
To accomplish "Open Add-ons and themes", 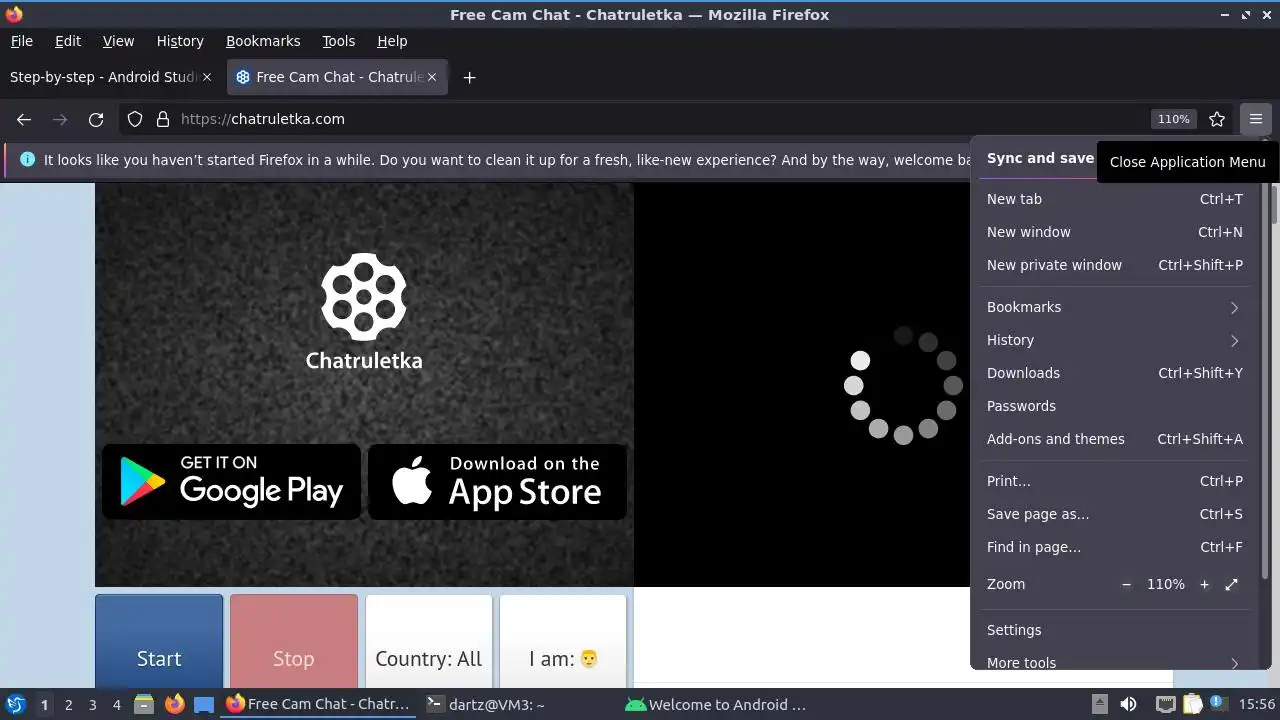I will coord(1114,439).
